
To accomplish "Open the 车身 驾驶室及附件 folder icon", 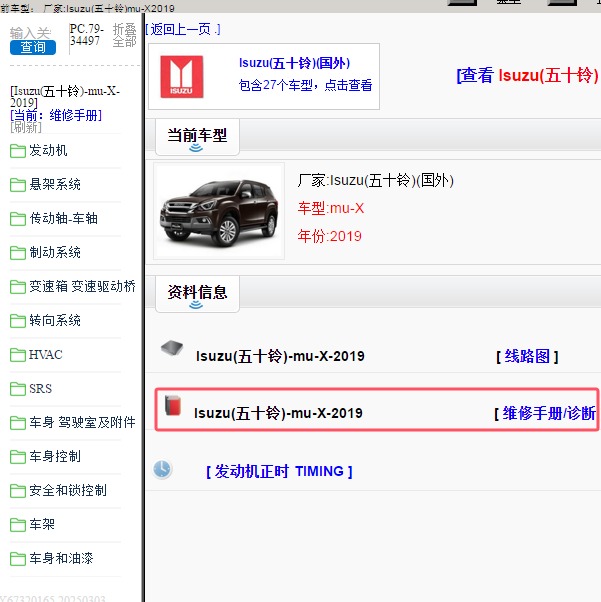I will 18,423.
